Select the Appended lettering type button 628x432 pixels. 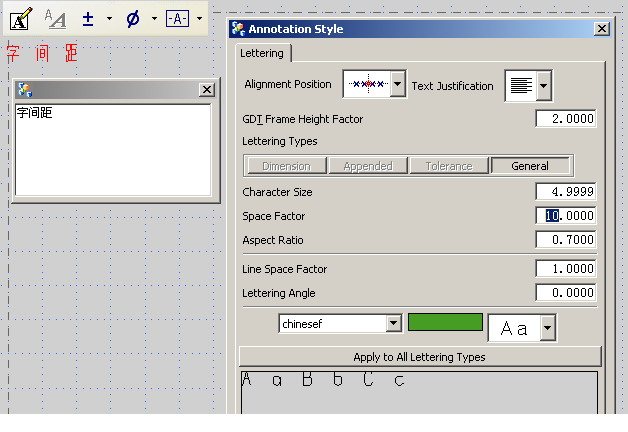(368, 166)
